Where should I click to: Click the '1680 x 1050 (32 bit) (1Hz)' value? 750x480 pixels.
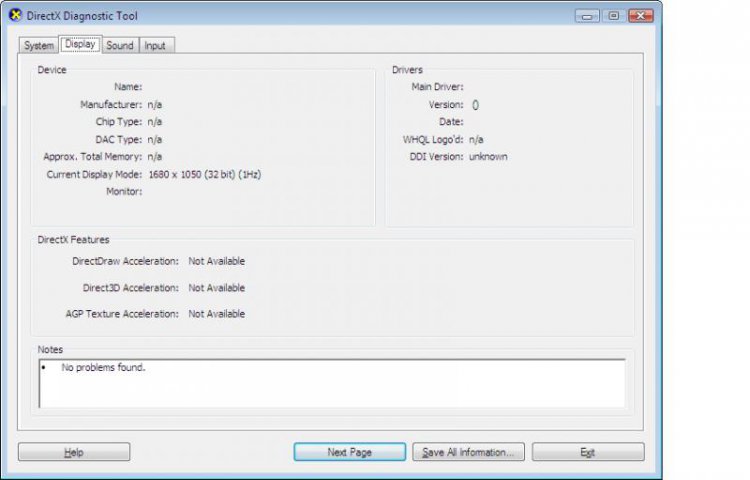(205, 175)
